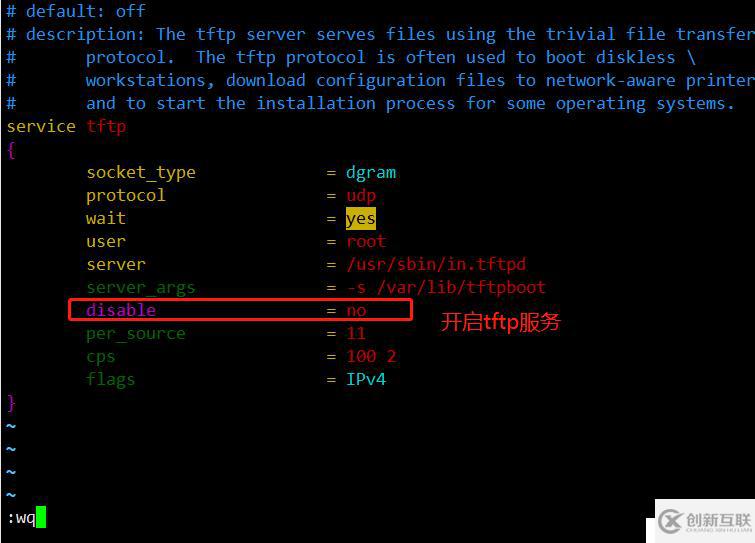Click the 'root' user value
Screen dimensions: 755x543
(x=366, y=241)
